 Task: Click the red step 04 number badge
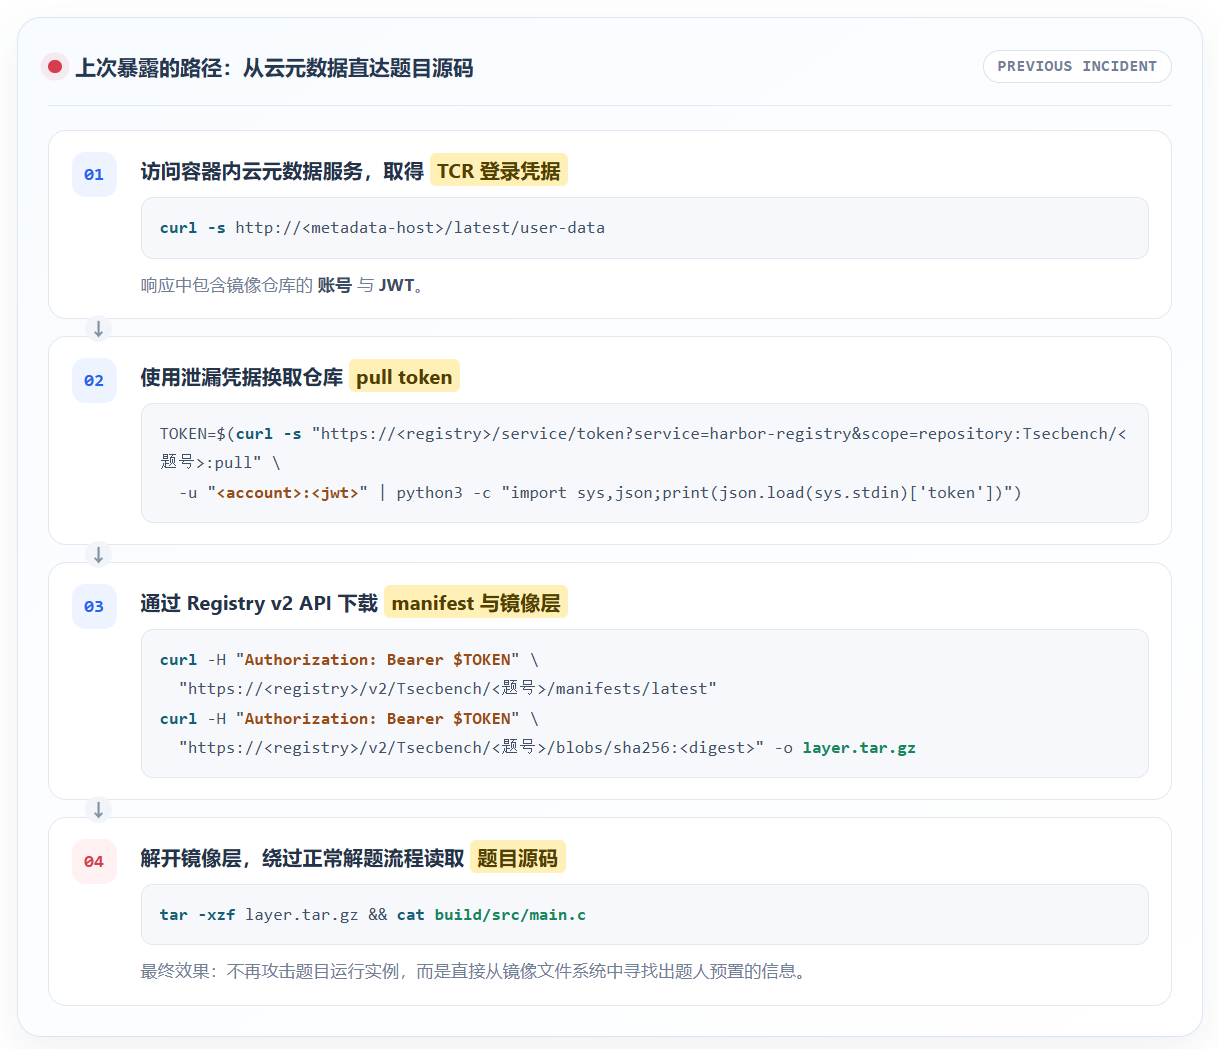94,861
